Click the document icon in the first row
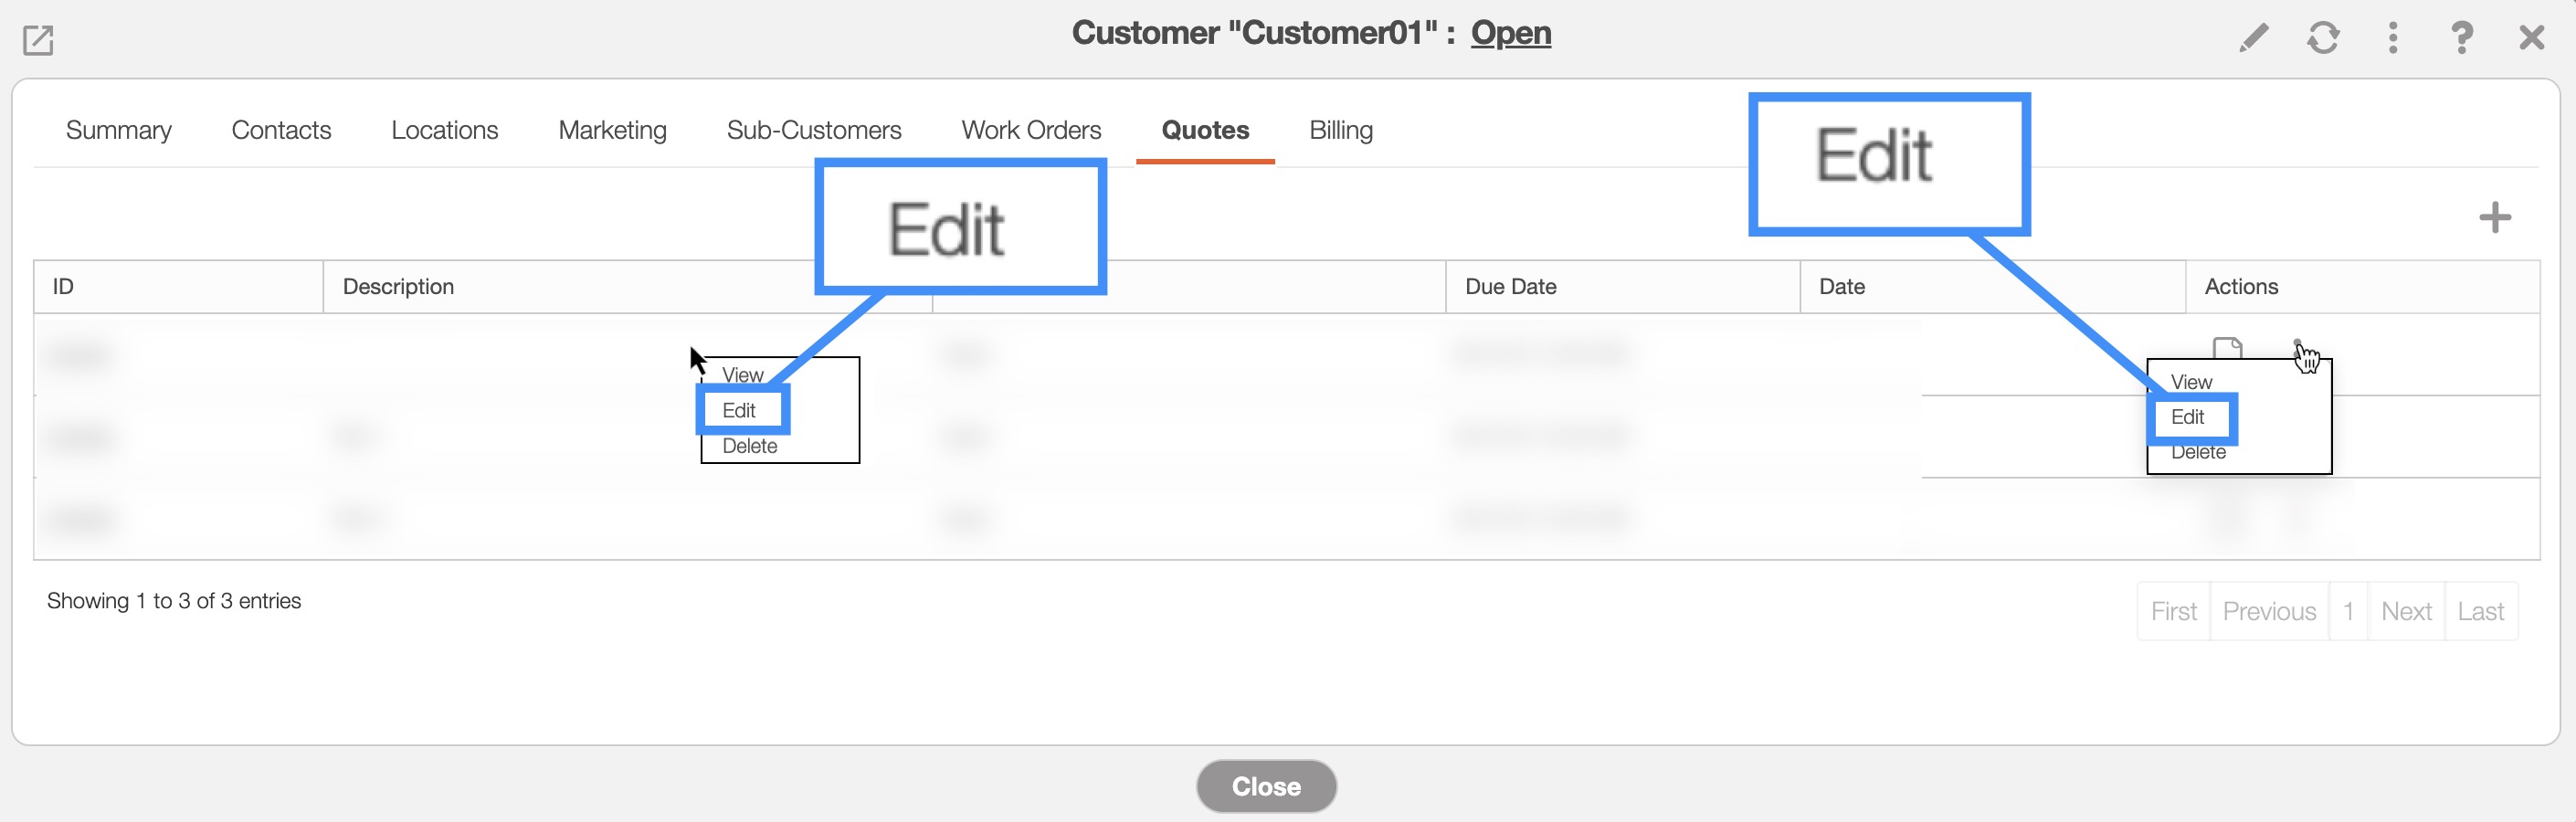 click(x=2227, y=347)
